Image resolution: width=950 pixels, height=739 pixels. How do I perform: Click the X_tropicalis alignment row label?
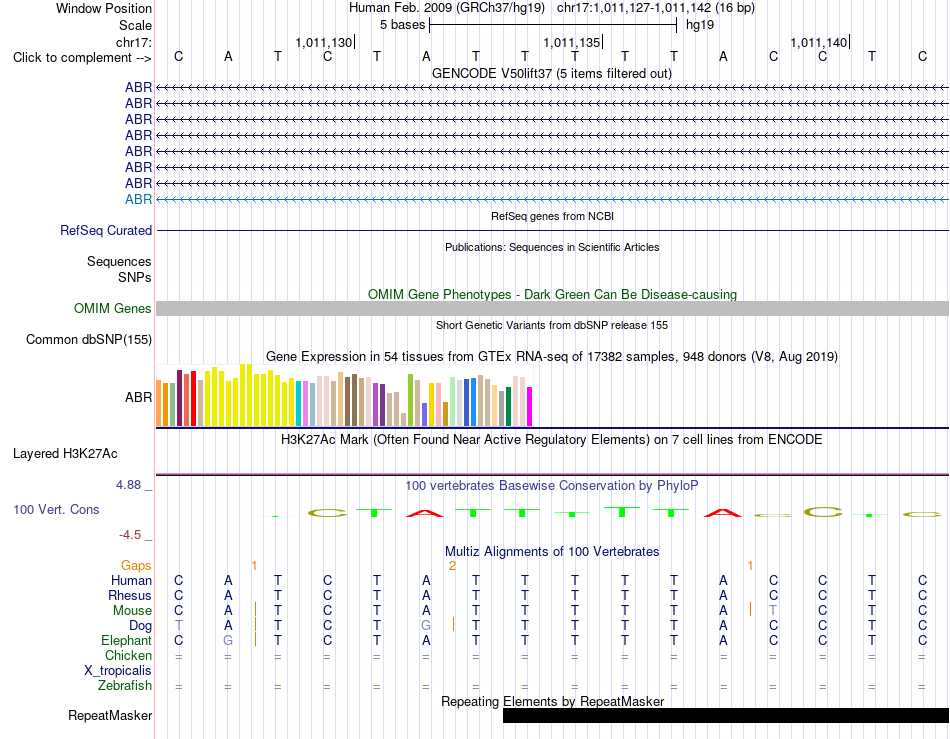[118, 671]
